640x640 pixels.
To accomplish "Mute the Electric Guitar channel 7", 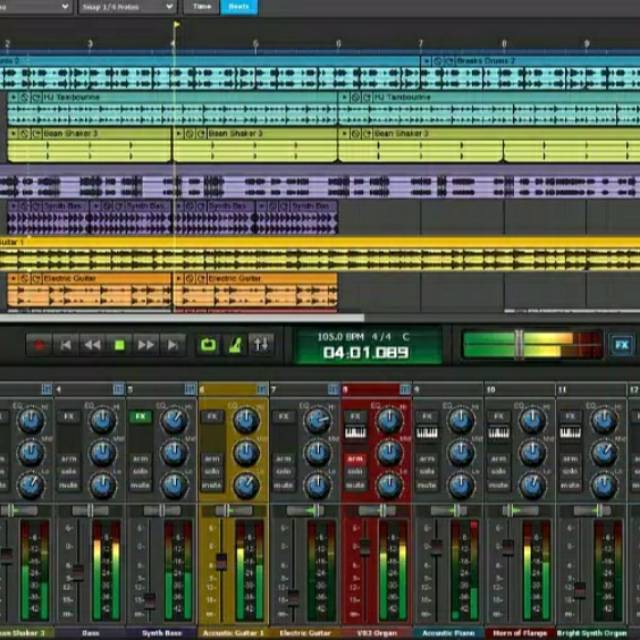I will 284,485.
